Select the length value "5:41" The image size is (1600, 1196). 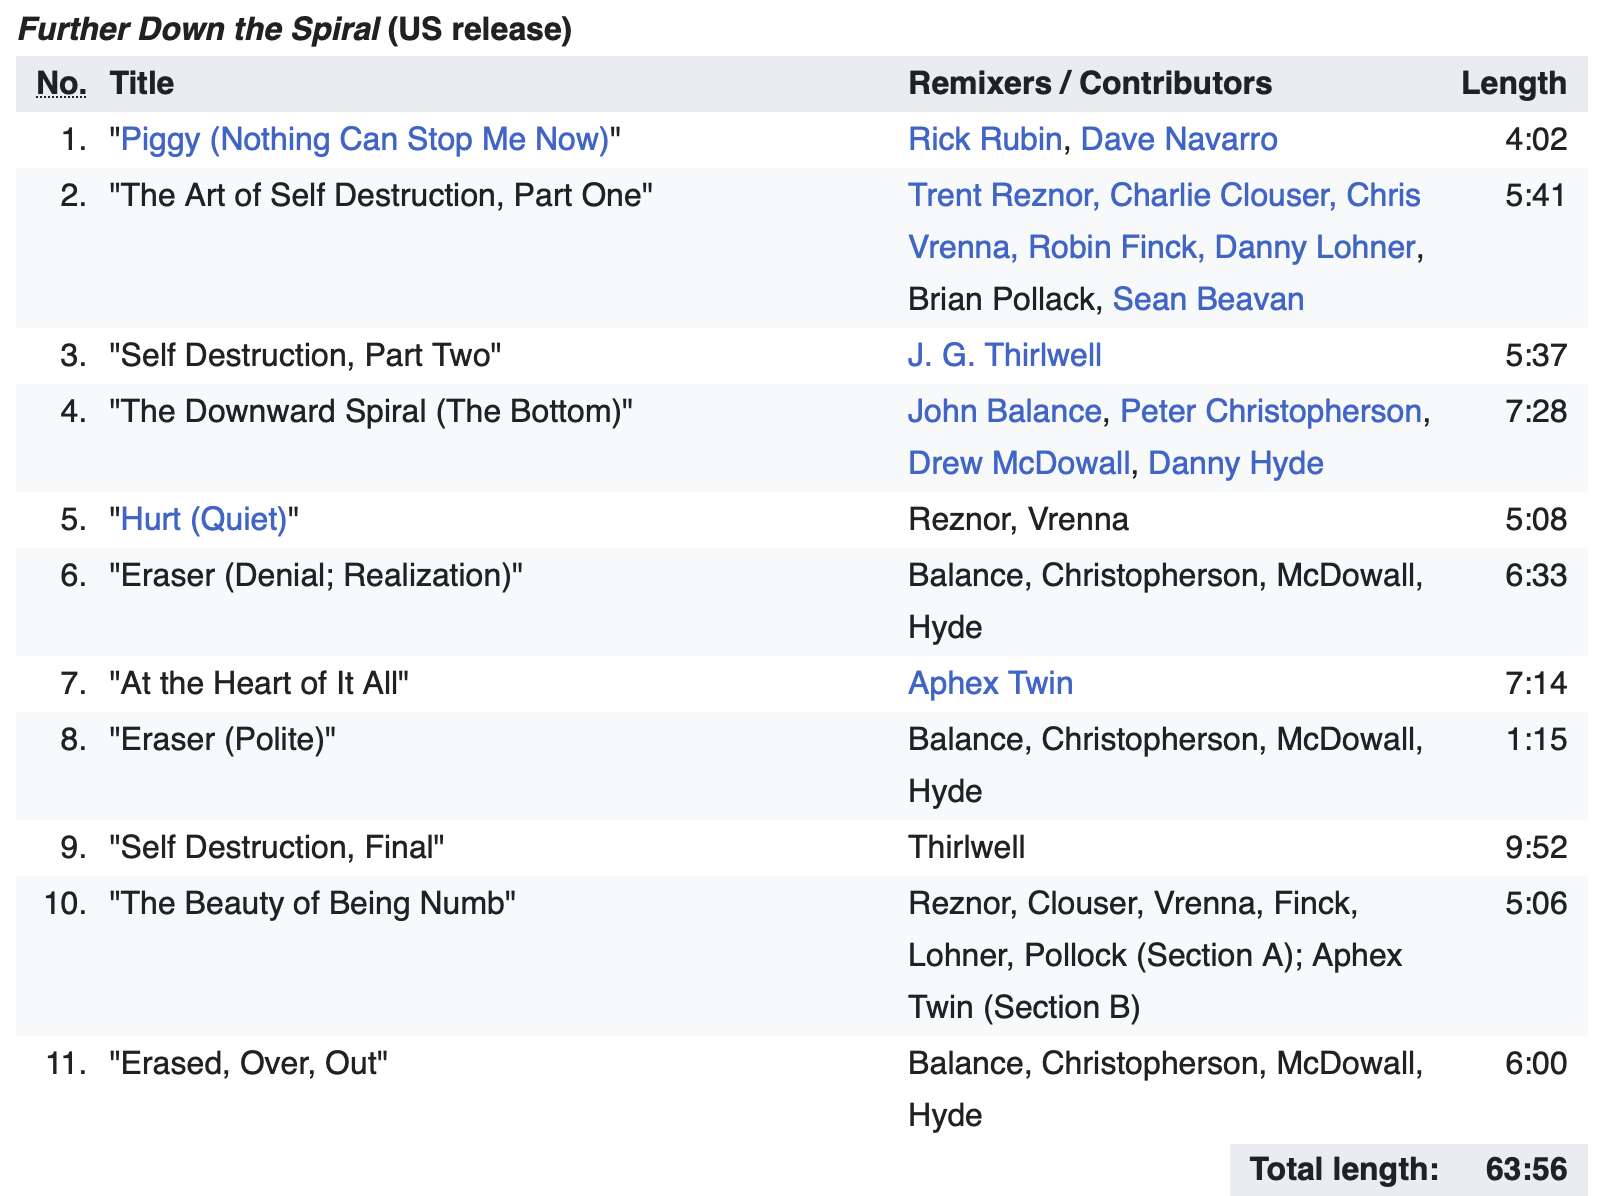tap(1536, 195)
